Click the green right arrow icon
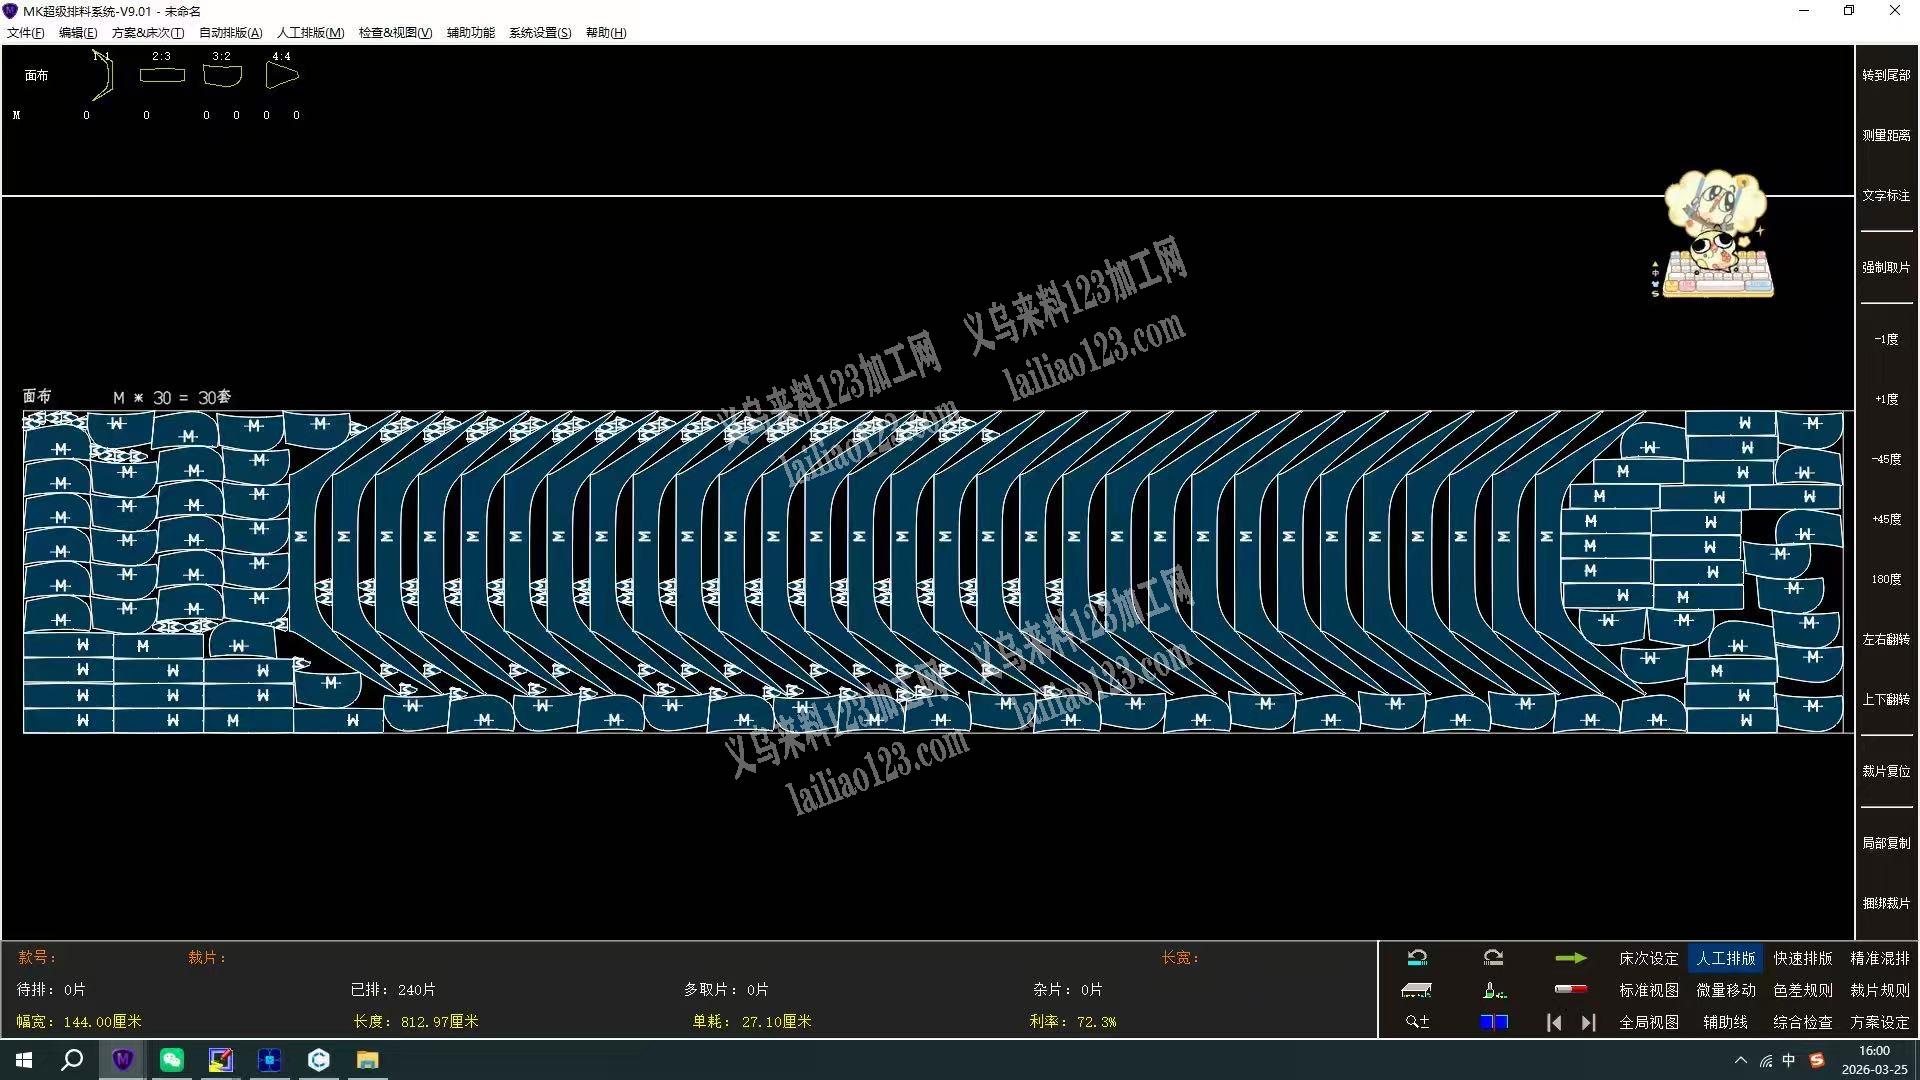Screen dimensions: 1920x1080 pos(1571,958)
